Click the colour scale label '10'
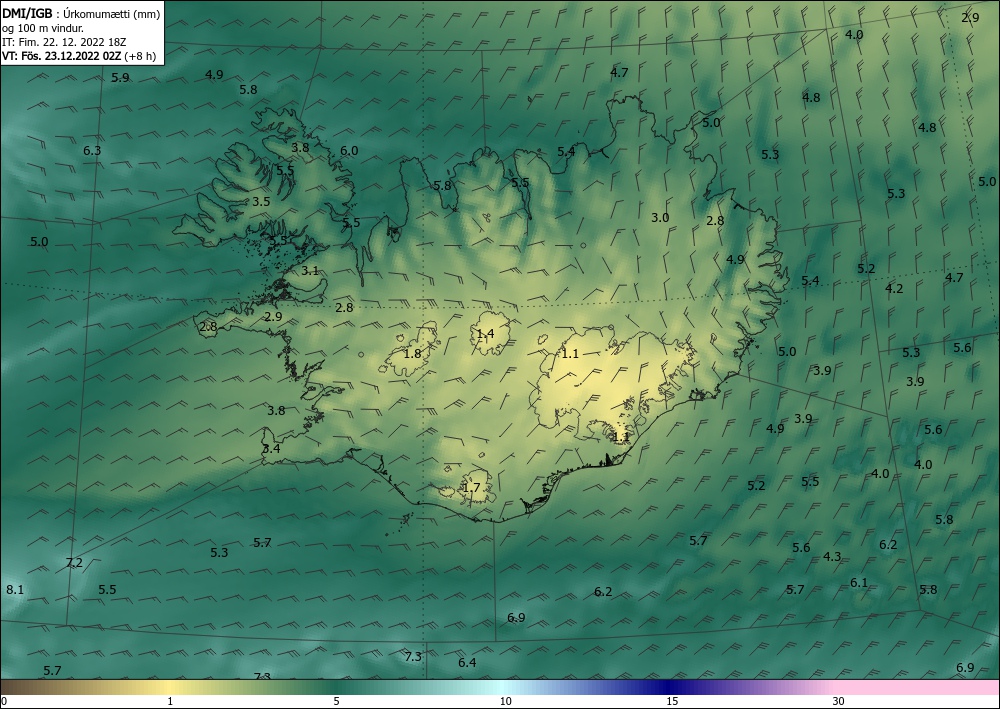This screenshot has height=709, width=1000. click(x=505, y=701)
